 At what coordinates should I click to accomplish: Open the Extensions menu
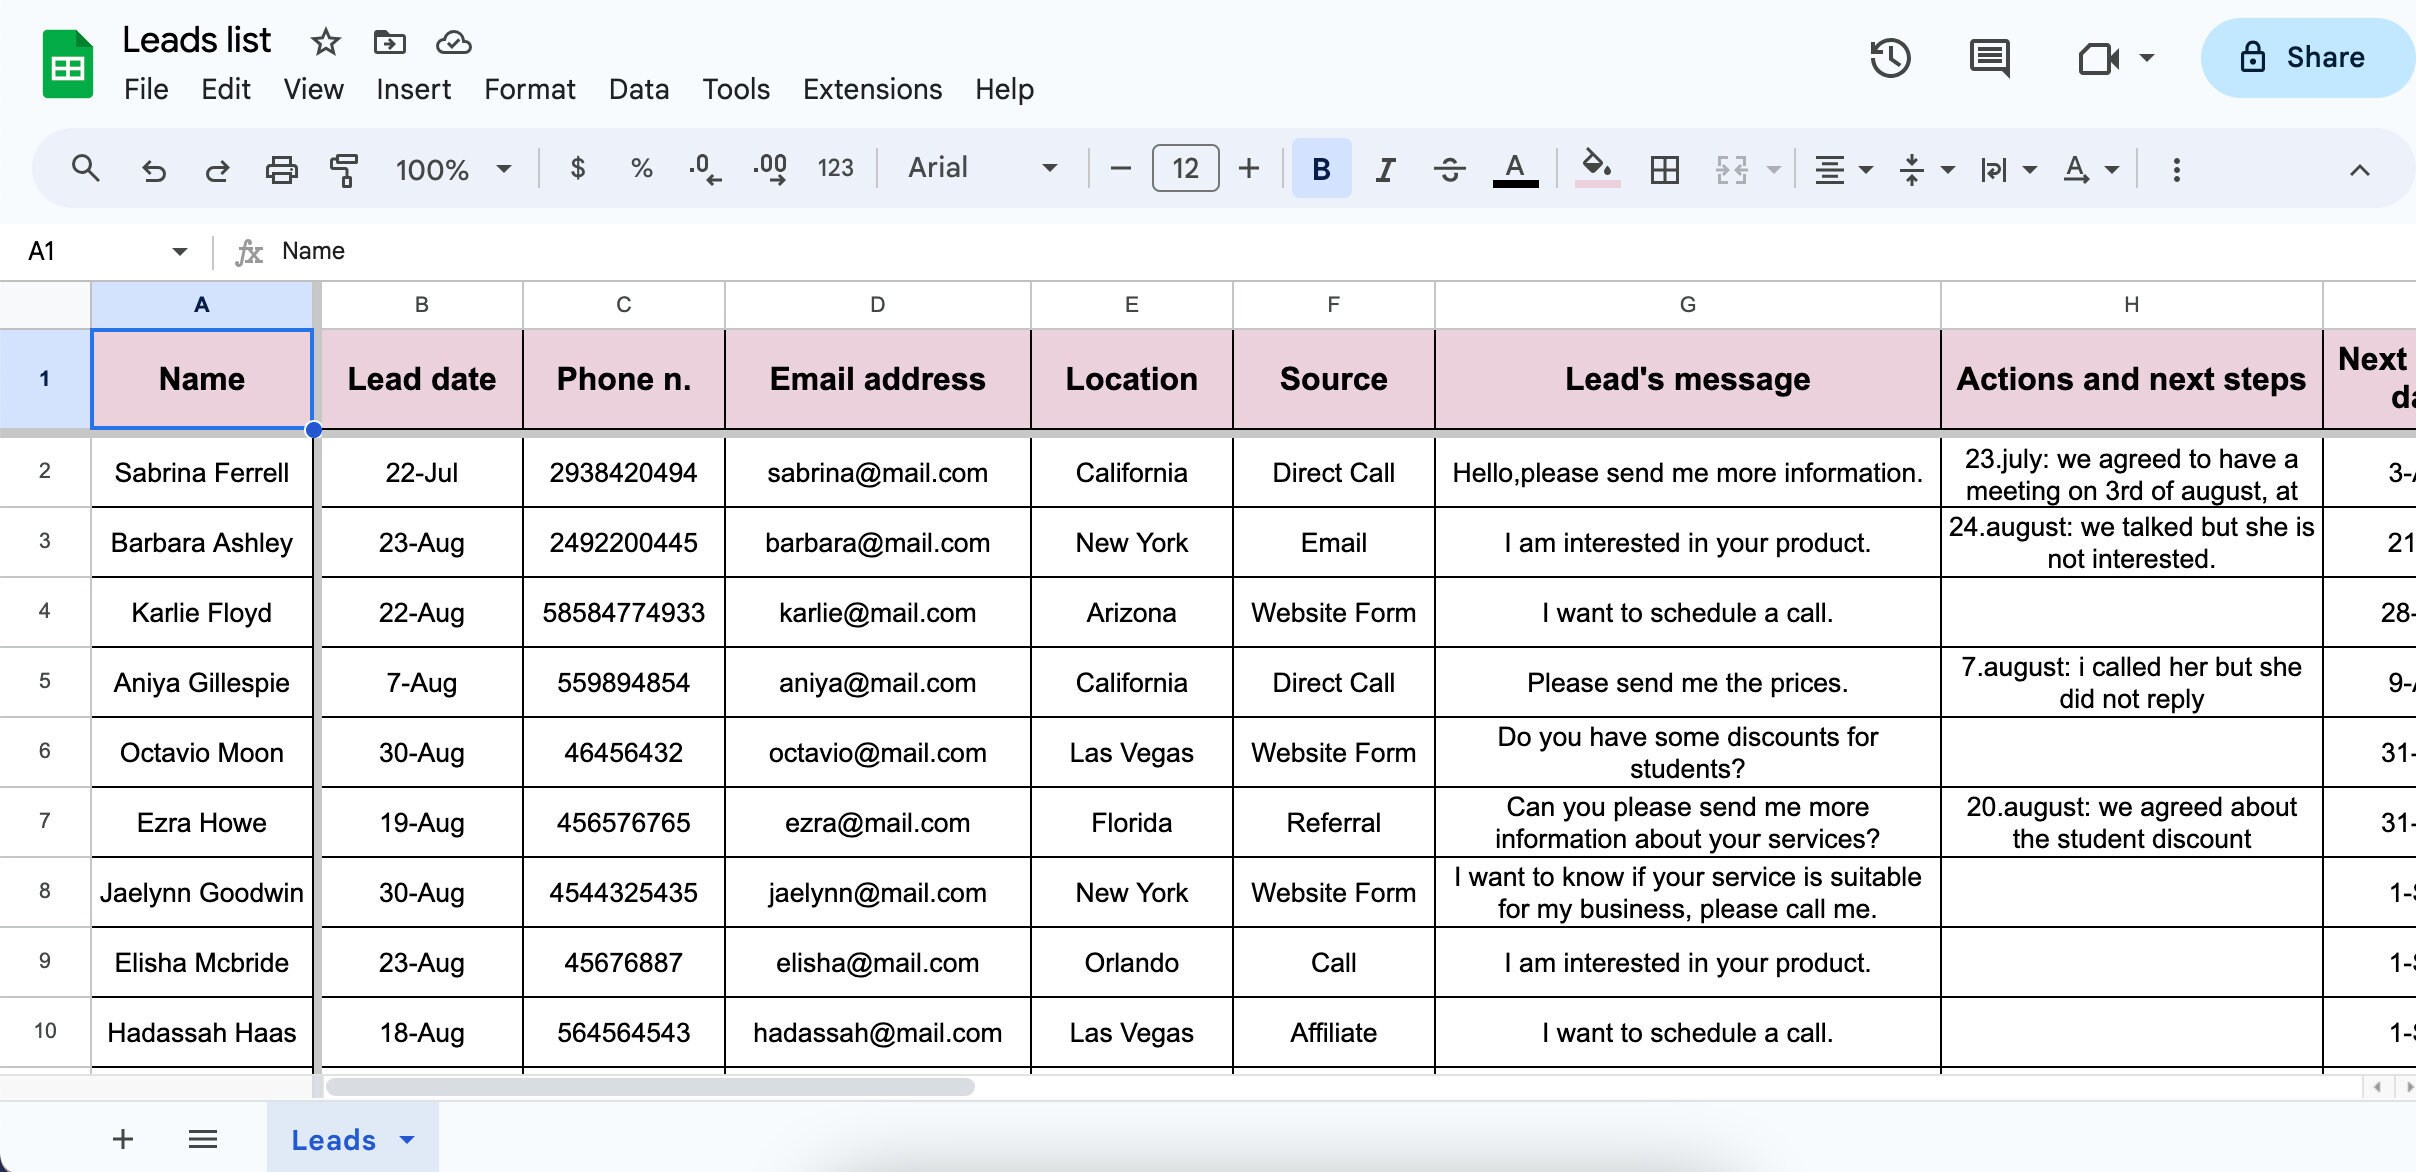[x=871, y=89]
